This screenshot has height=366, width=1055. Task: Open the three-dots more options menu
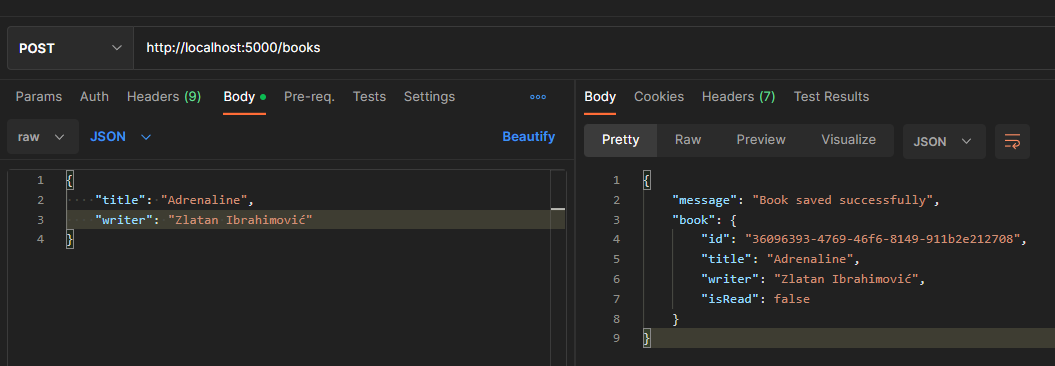click(x=538, y=97)
